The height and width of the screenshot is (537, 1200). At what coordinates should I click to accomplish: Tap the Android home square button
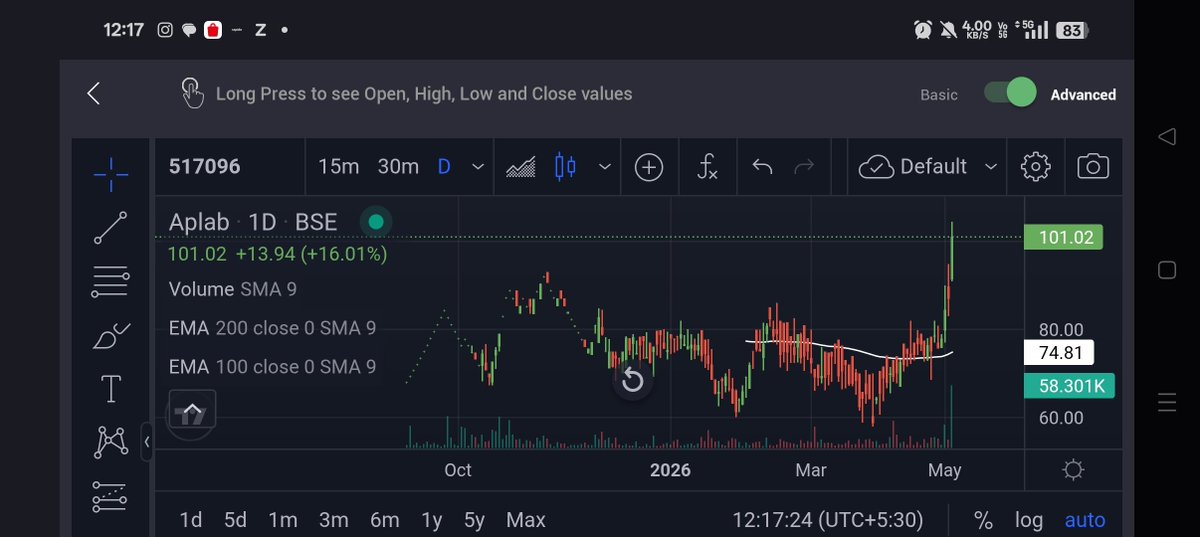pos(1167,270)
